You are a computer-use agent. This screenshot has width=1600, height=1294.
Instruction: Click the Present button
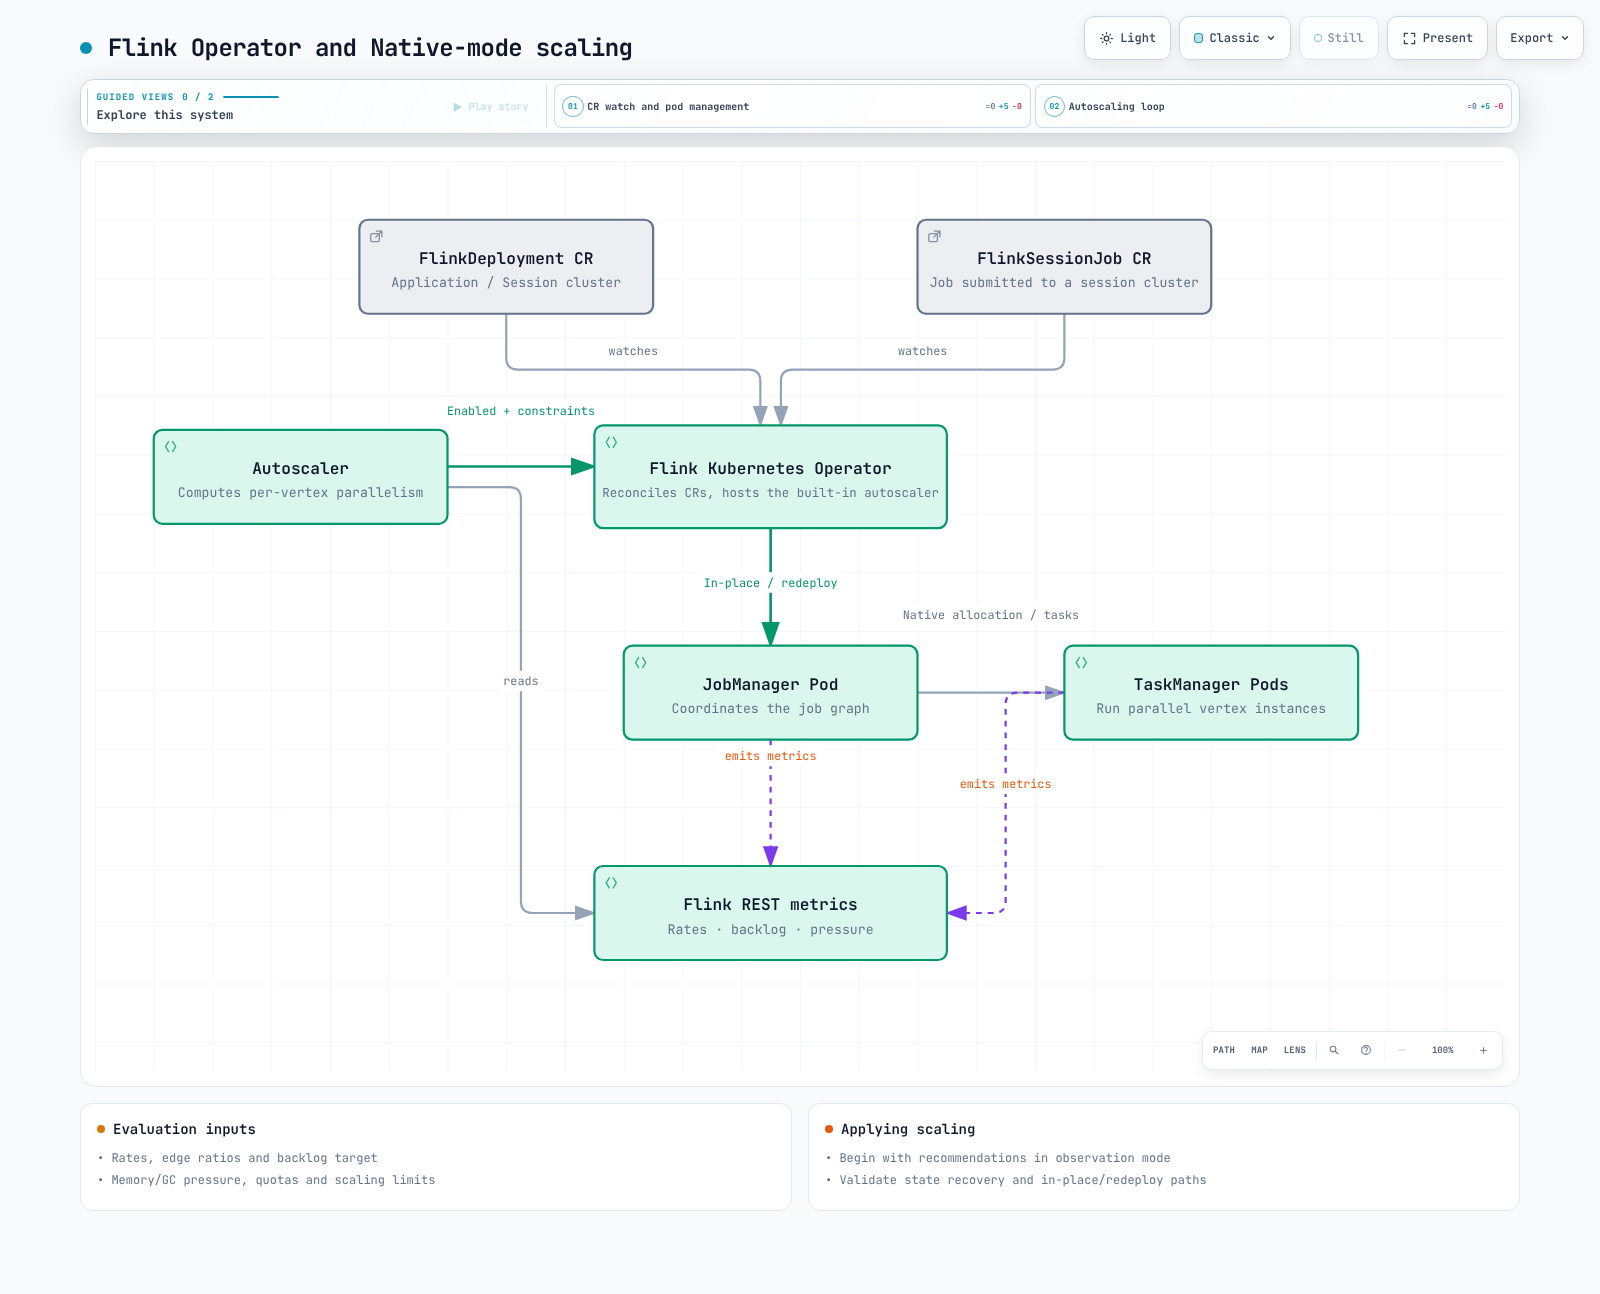pos(1437,38)
